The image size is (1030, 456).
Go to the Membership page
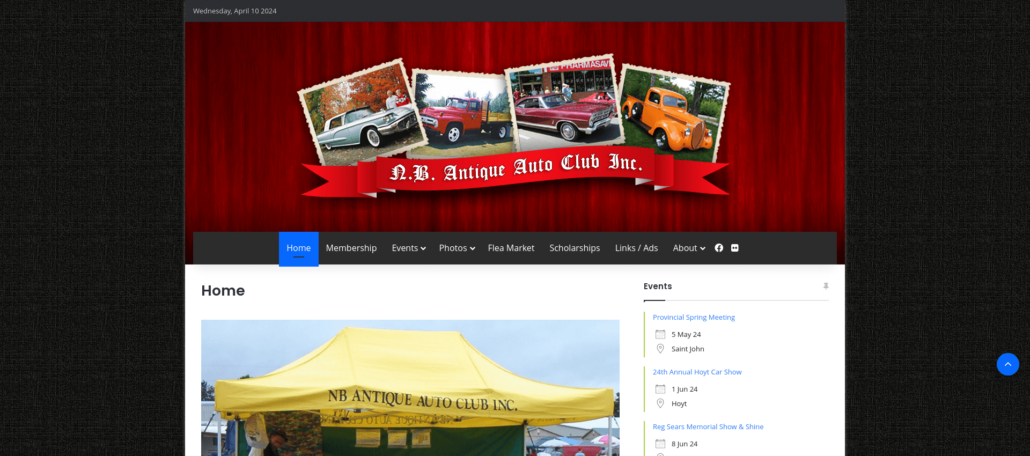[351, 248]
